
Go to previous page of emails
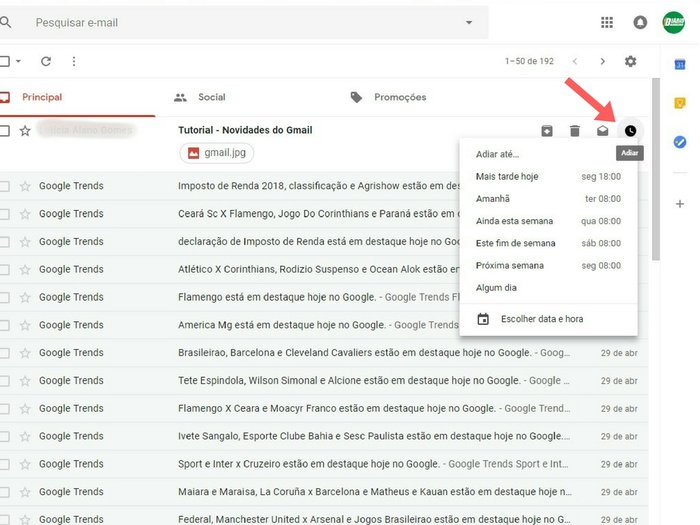click(x=575, y=61)
